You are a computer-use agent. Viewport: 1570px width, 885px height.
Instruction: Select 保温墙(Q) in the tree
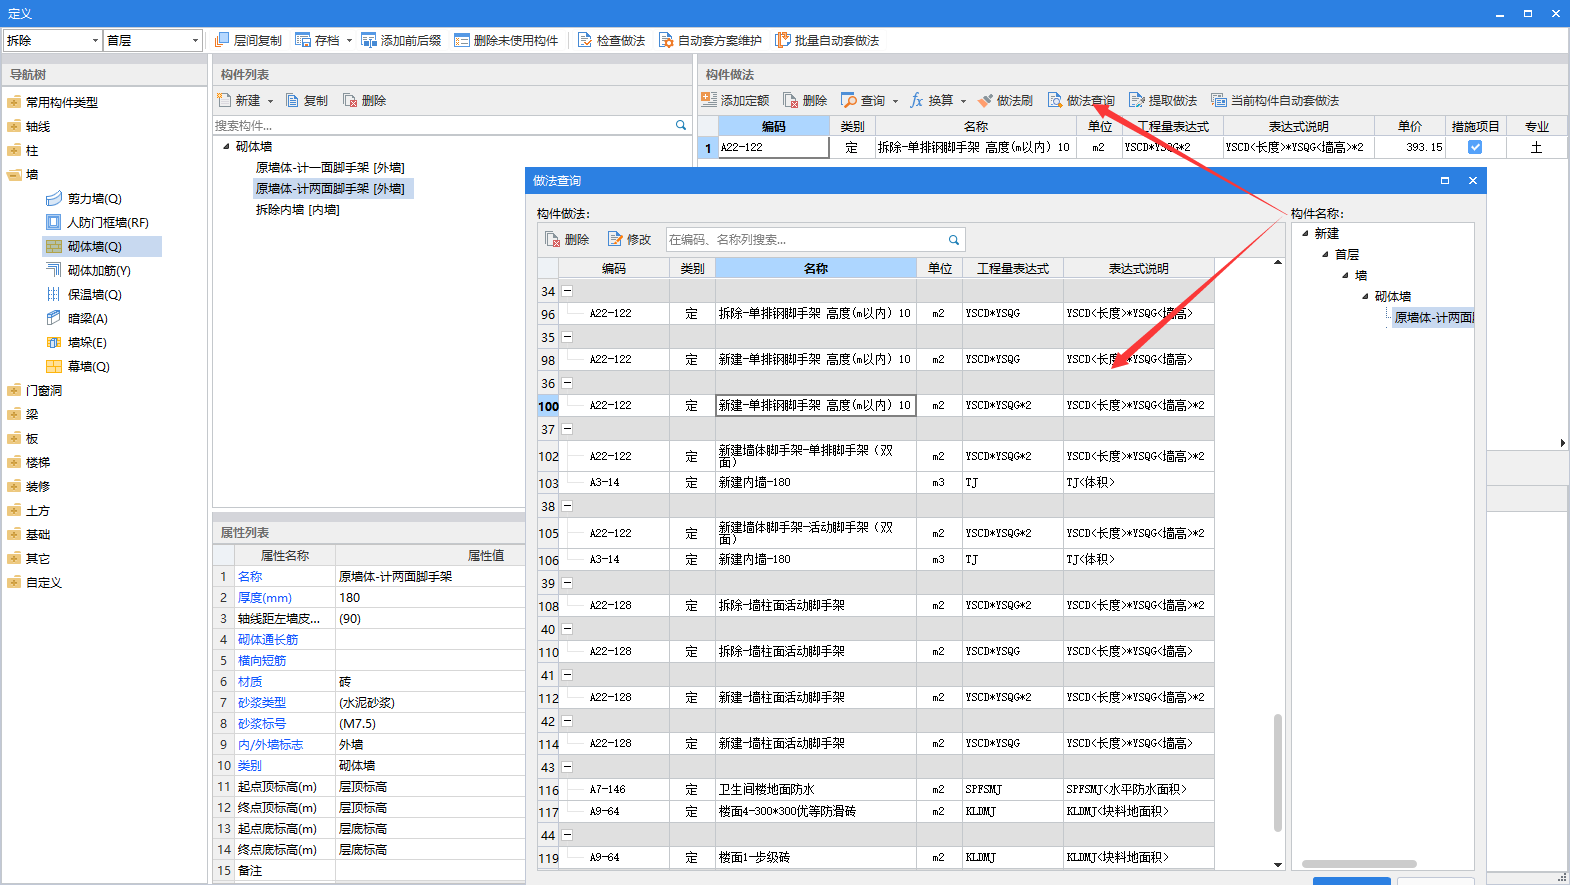pos(94,294)
